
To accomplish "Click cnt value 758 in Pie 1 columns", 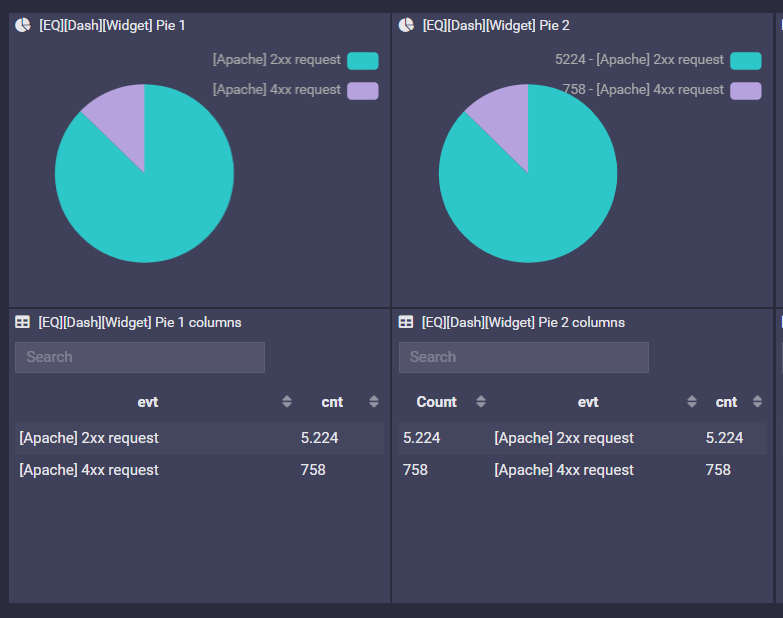I will pos(313,470).
